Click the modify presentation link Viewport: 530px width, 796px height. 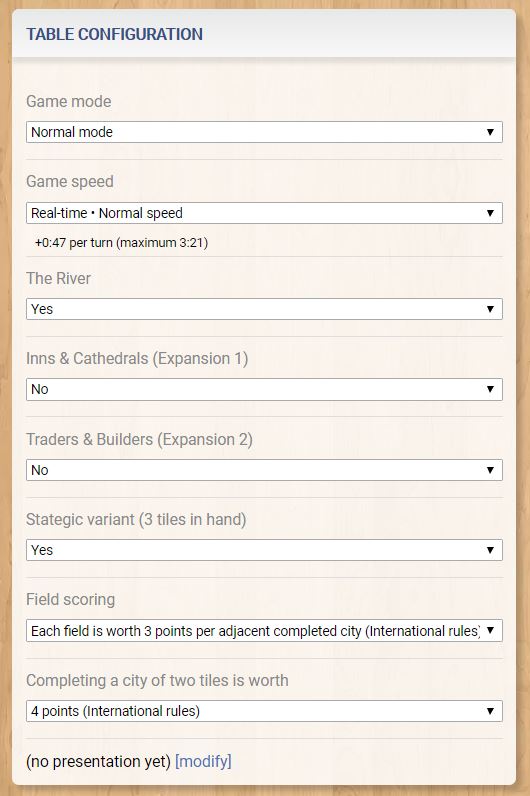coord(203,761)
